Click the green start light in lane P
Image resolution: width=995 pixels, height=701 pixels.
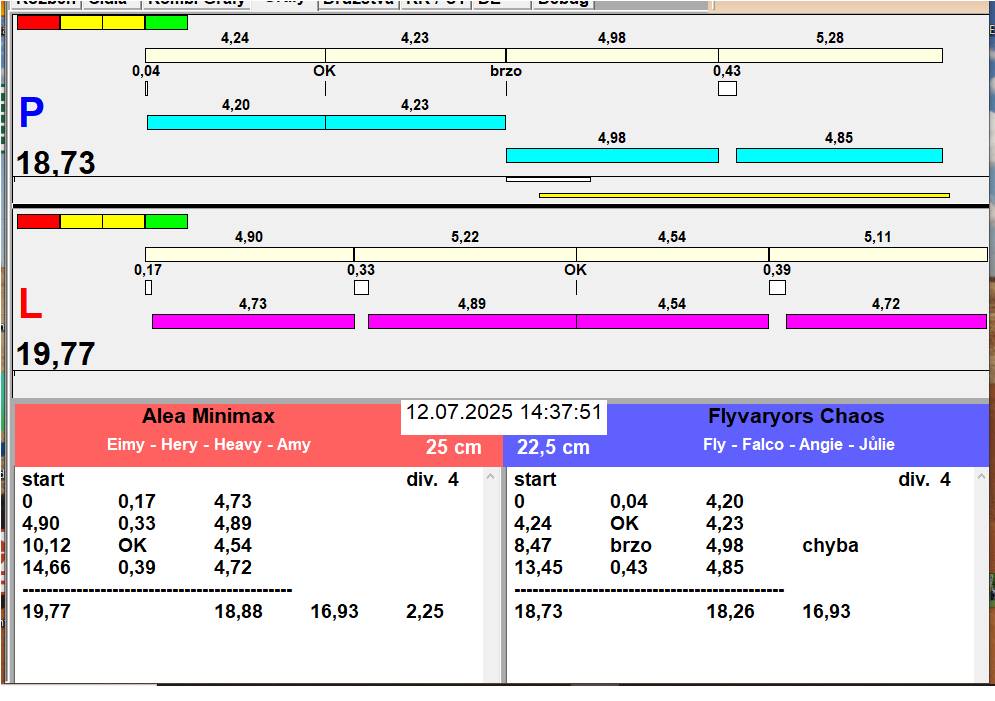click(166, 23)
